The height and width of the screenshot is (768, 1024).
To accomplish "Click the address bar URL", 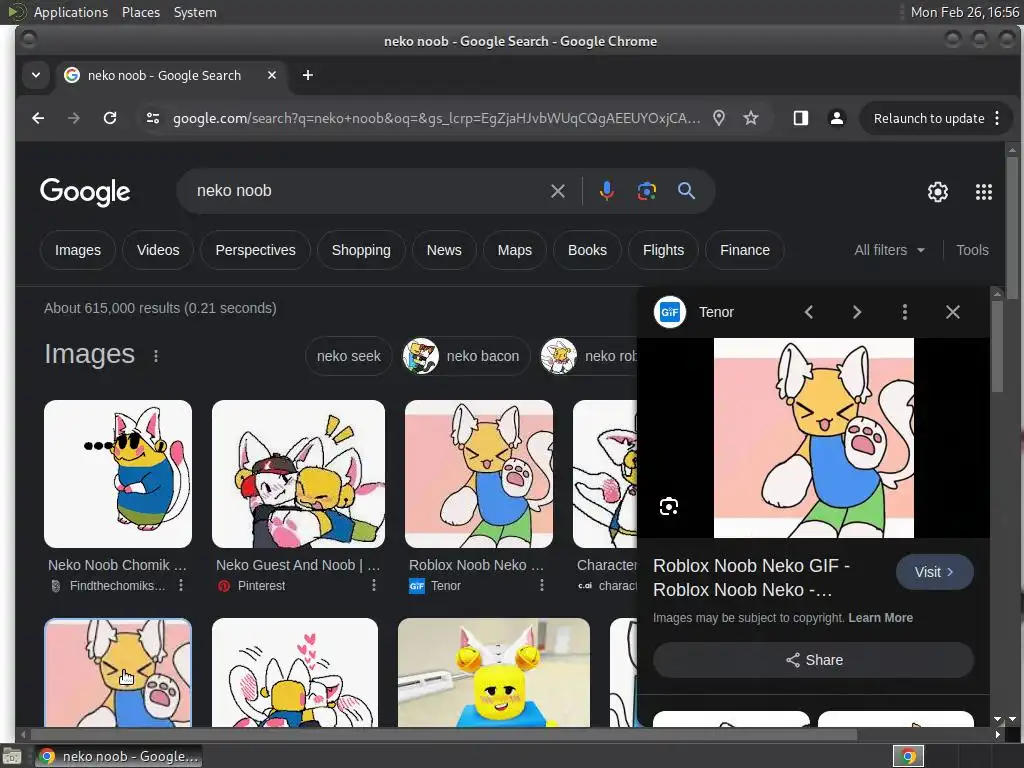I will tap(436, 118).
